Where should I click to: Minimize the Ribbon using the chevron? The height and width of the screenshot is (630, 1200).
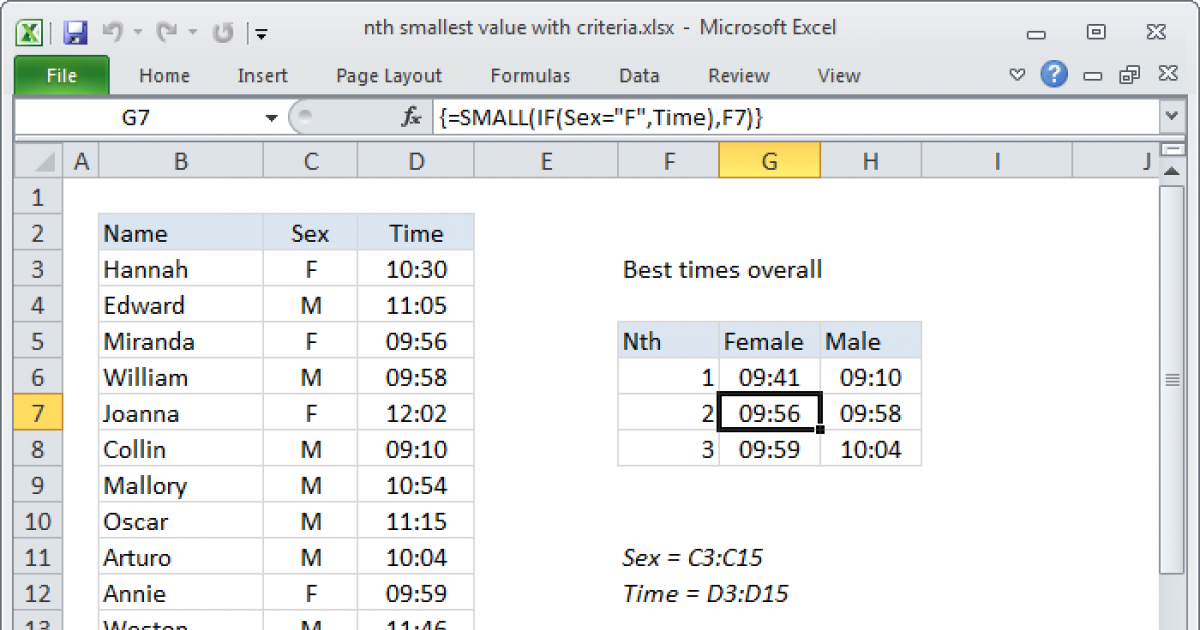1017,75
